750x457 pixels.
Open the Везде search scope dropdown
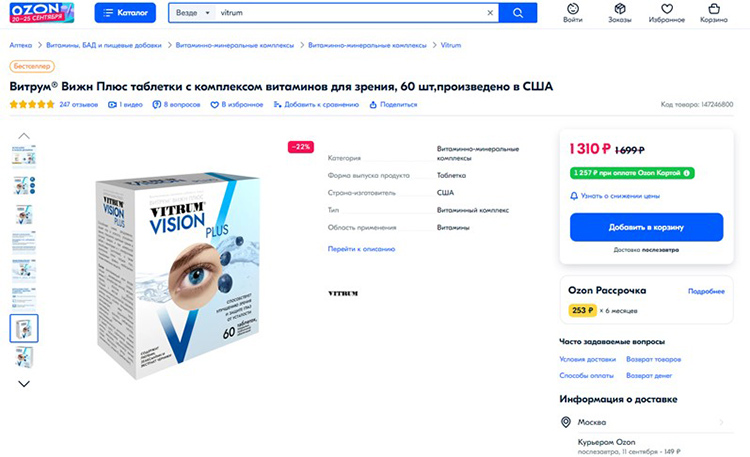[x=192, y=13]
